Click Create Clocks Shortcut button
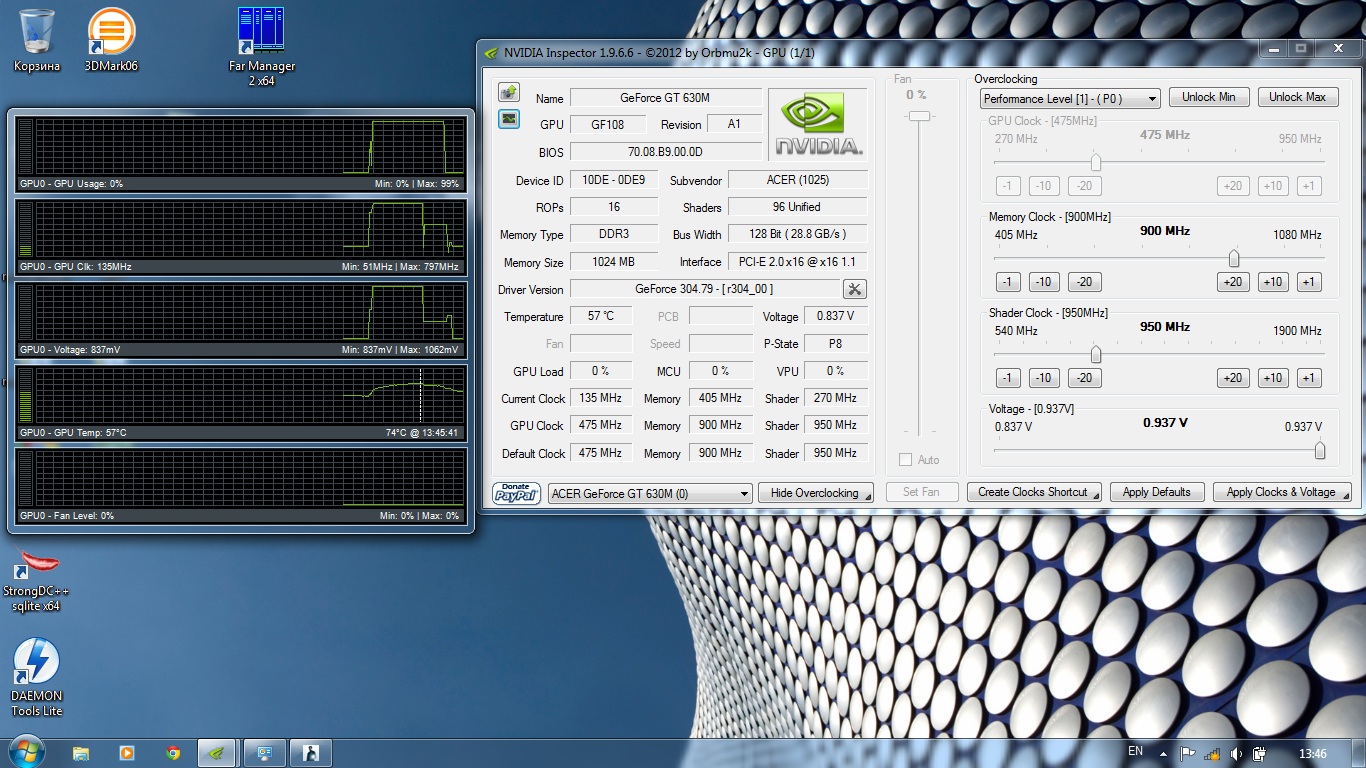The height and width of the screenshot is (768, 1366). pos(1034,492)
